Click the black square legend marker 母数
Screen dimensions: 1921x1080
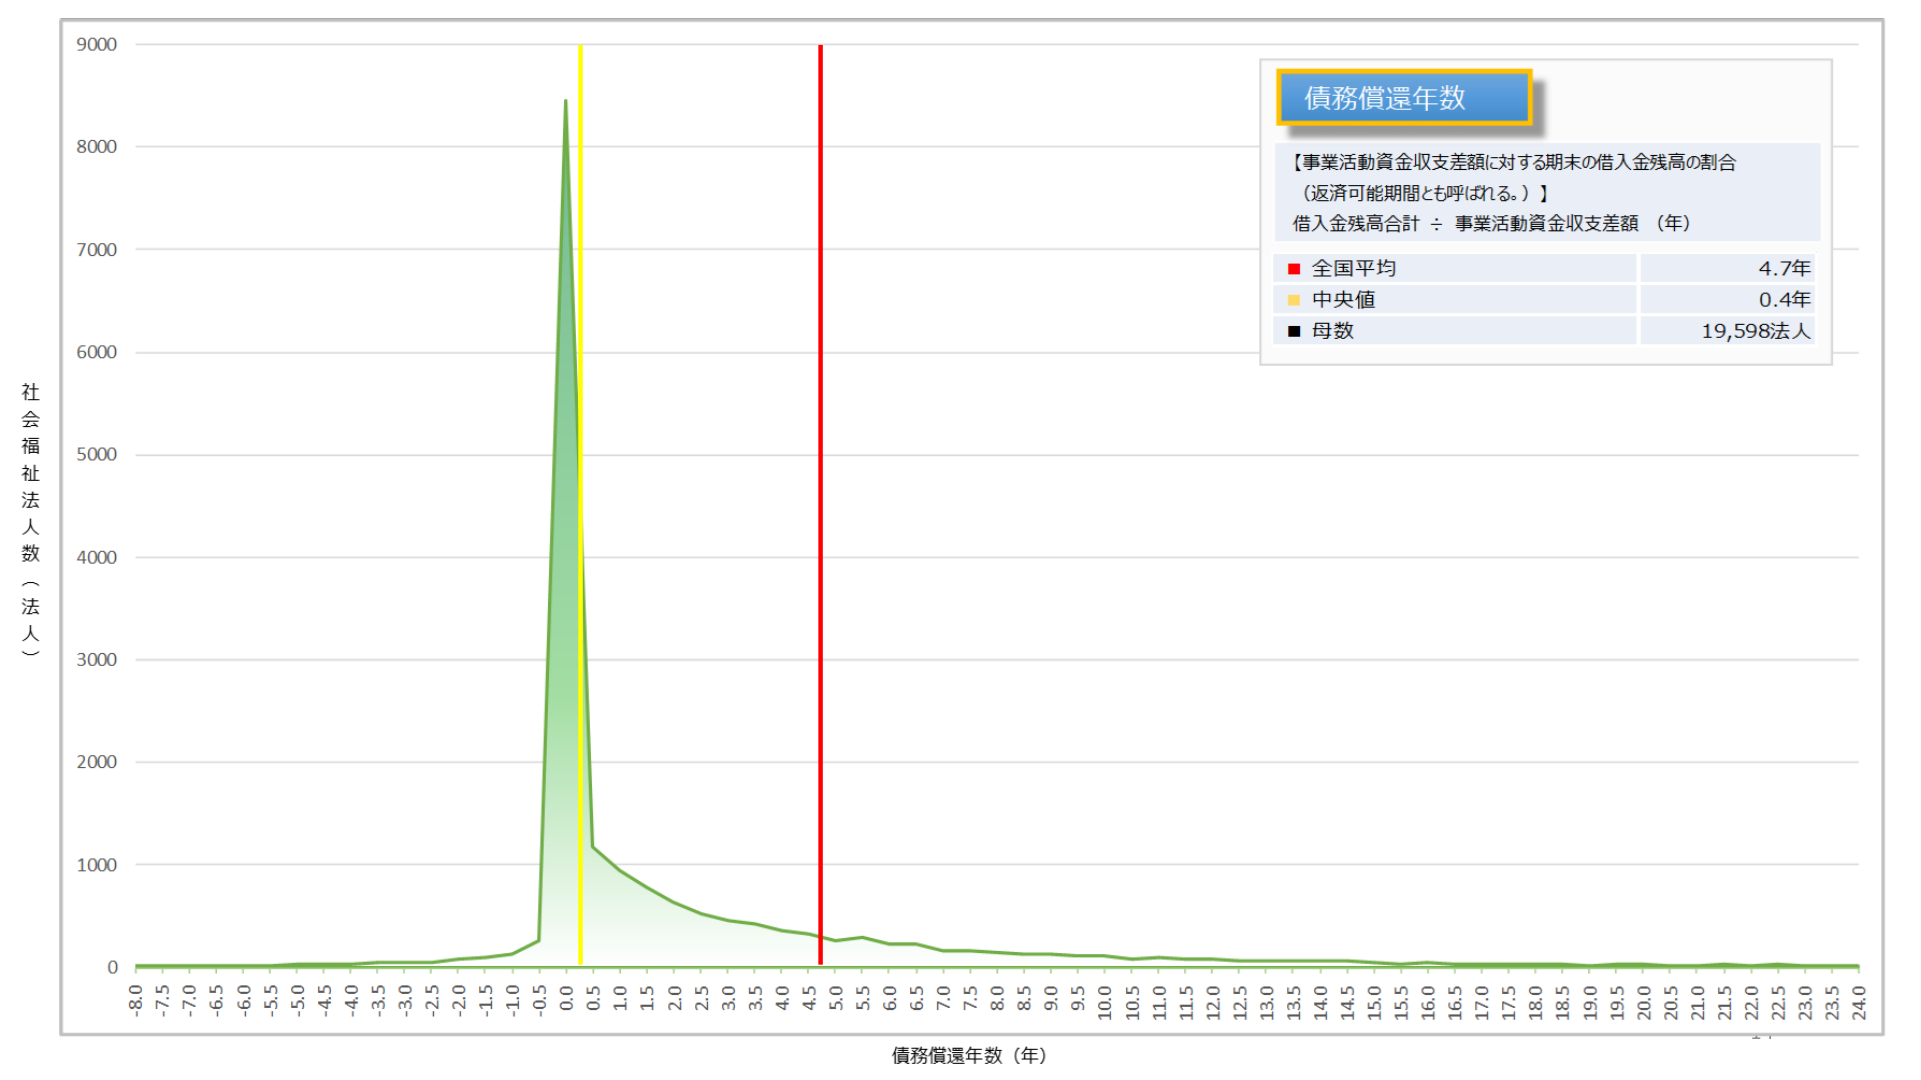[x=1293, y=331]
